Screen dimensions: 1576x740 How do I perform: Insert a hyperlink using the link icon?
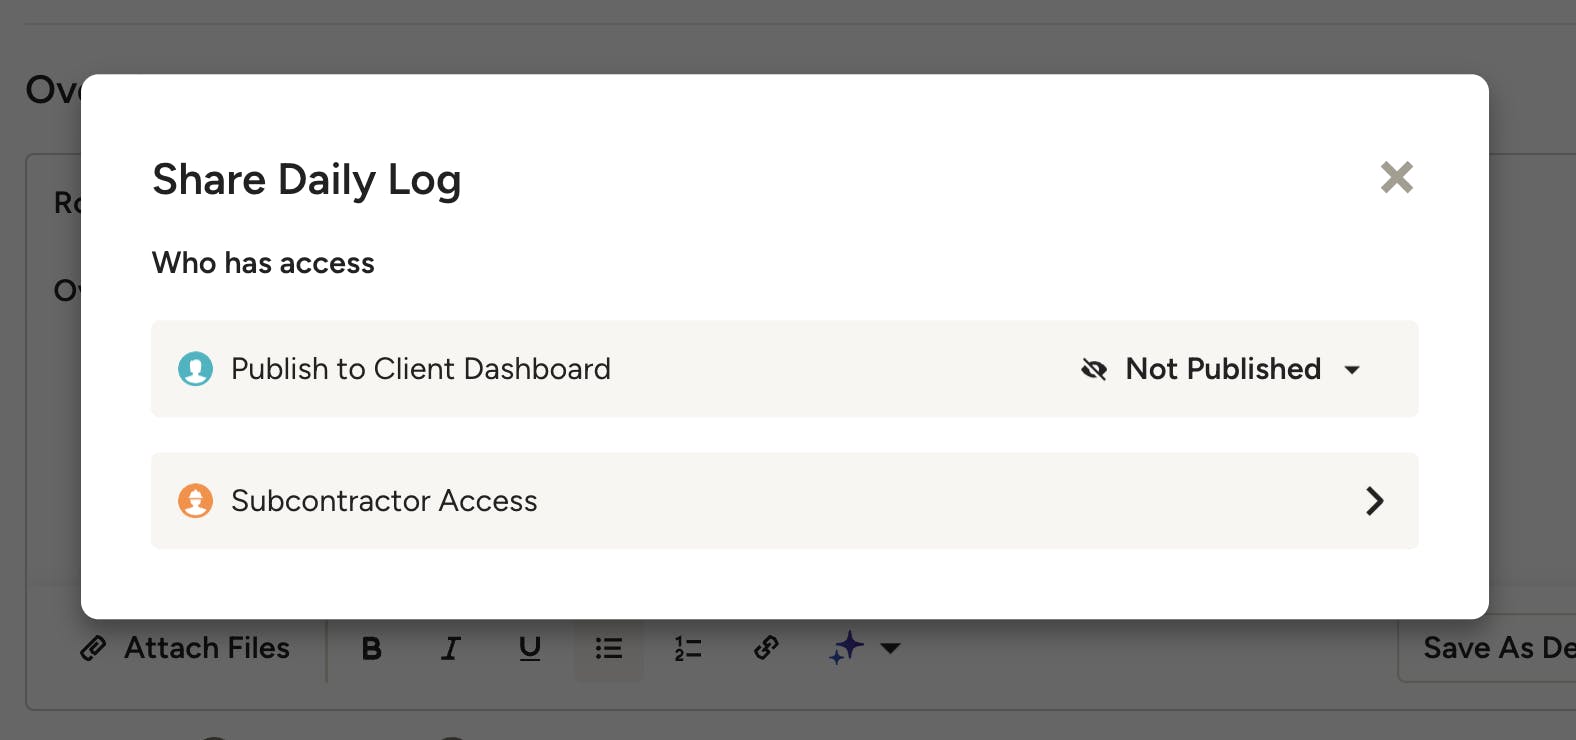click(766, 648)
